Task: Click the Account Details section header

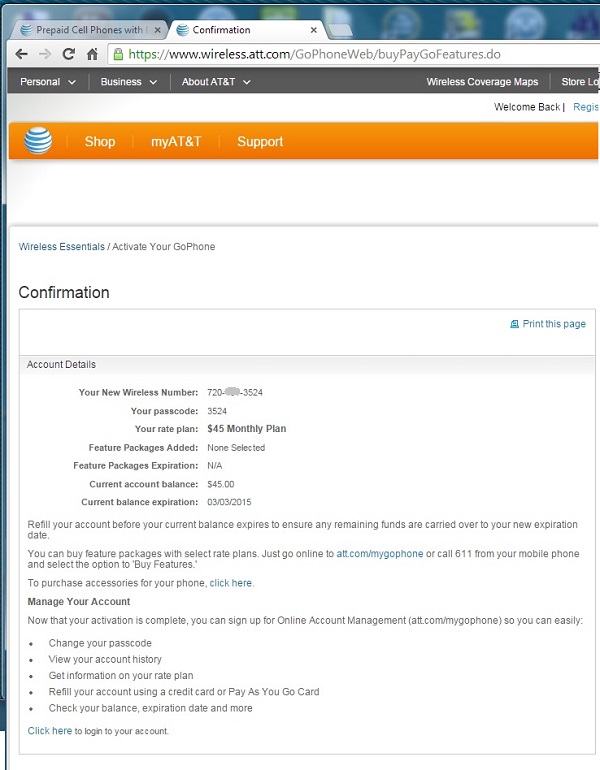Action: click(x=61, y=364)
